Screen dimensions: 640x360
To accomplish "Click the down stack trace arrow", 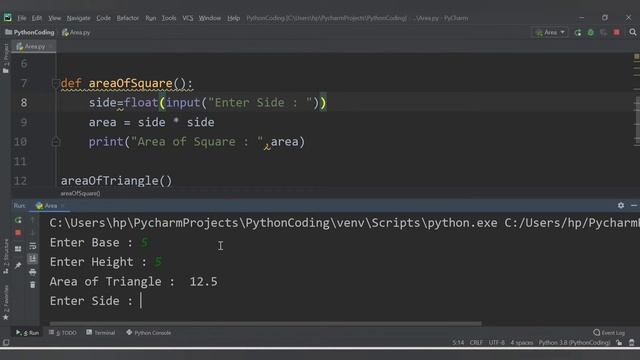I will [33, 233].
